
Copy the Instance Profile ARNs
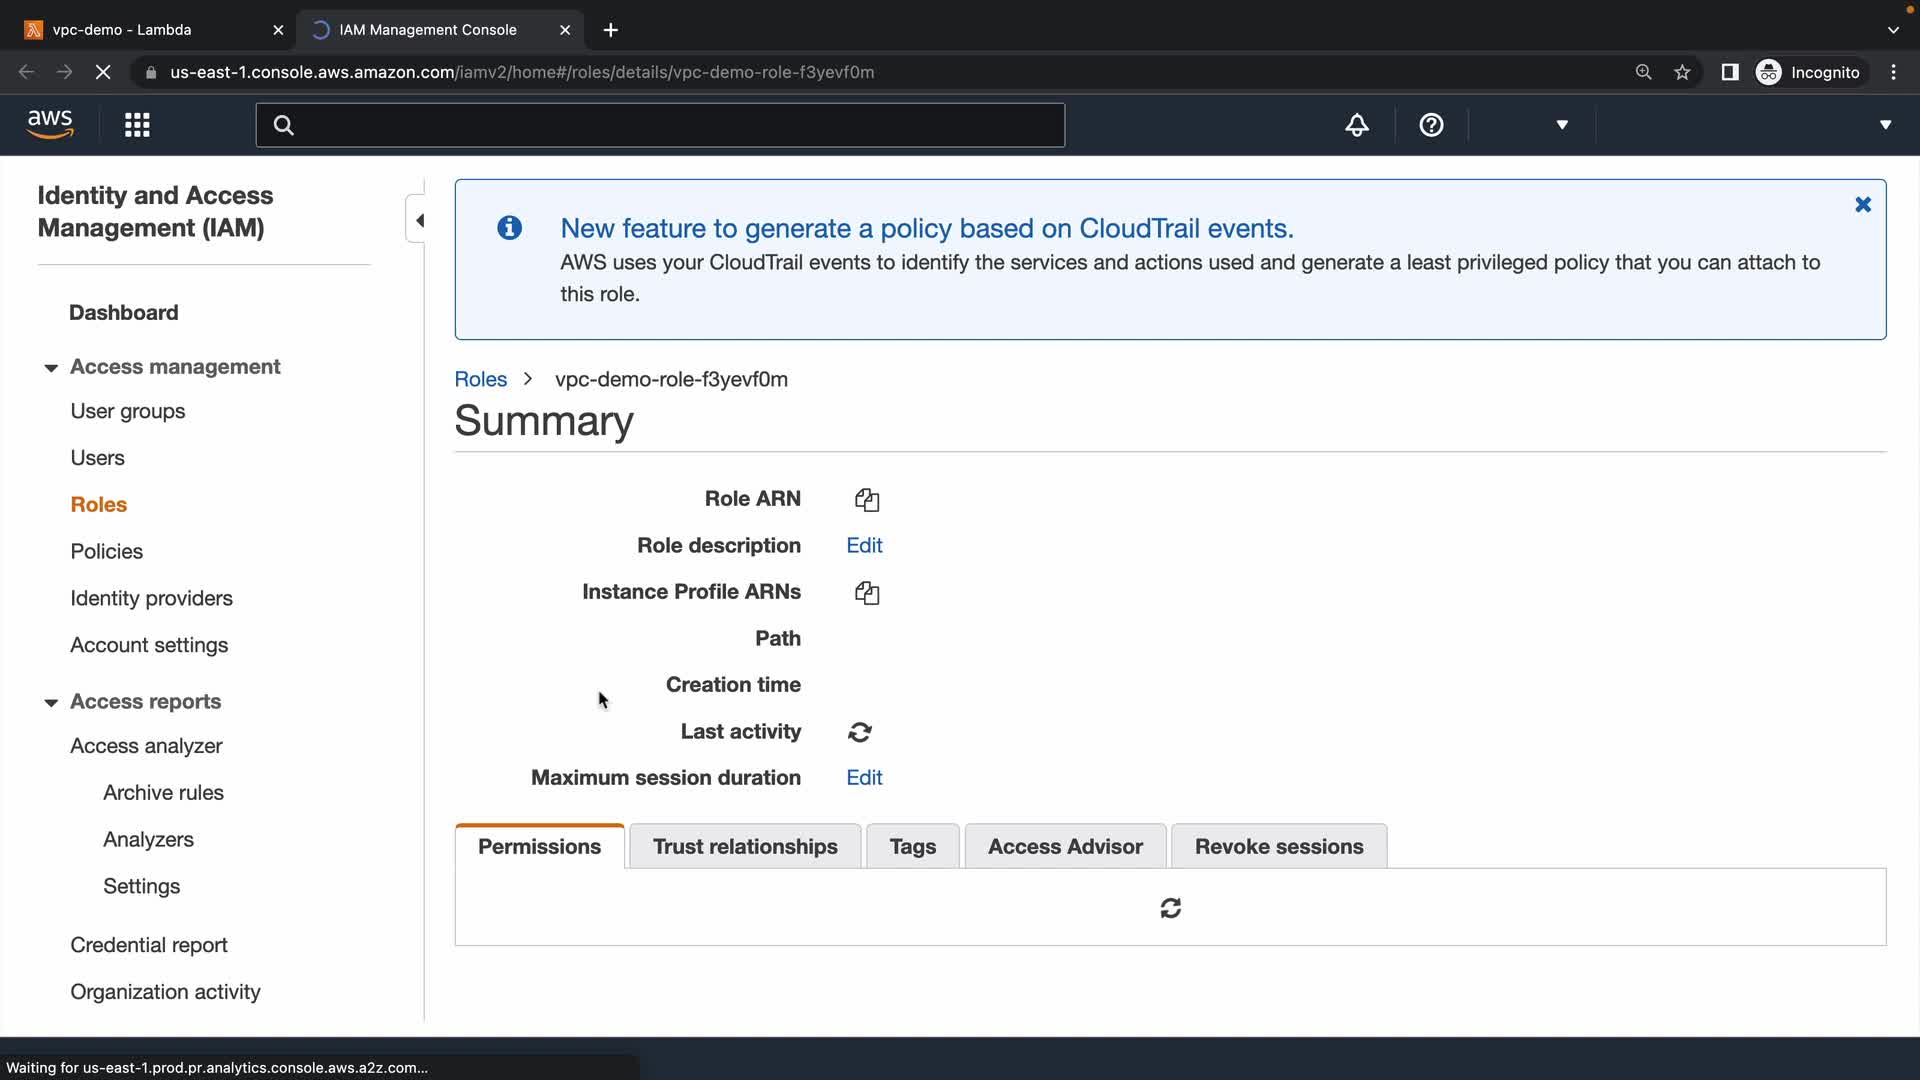click(x=867, y=593)
